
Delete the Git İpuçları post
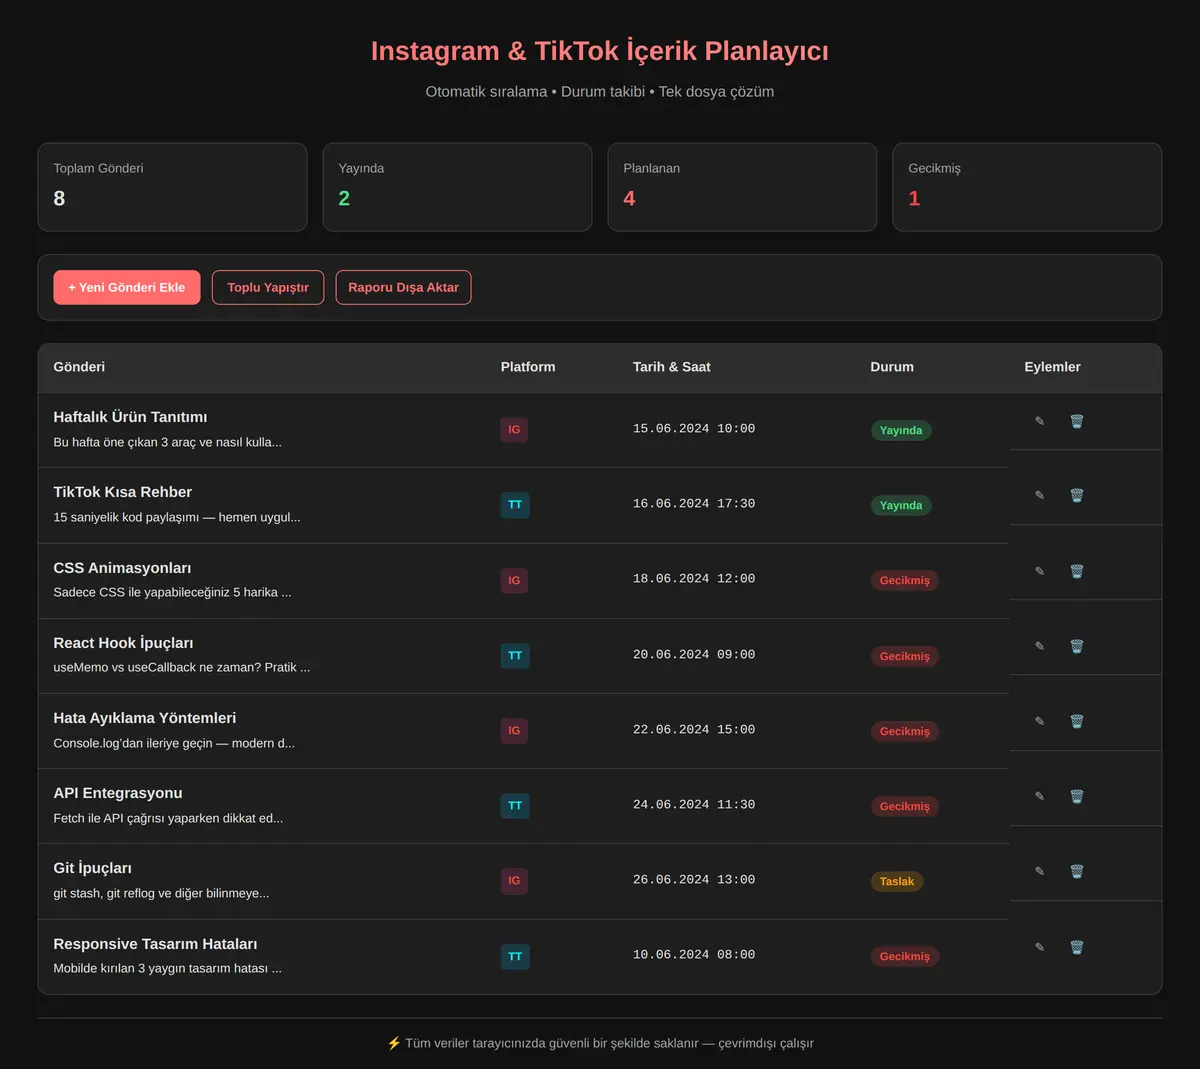click(x=1077, y=871)
